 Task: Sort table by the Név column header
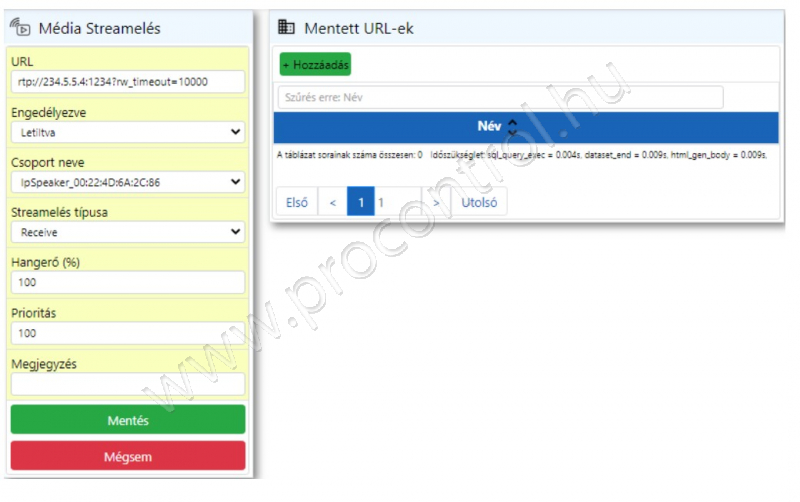pos(489,127)
